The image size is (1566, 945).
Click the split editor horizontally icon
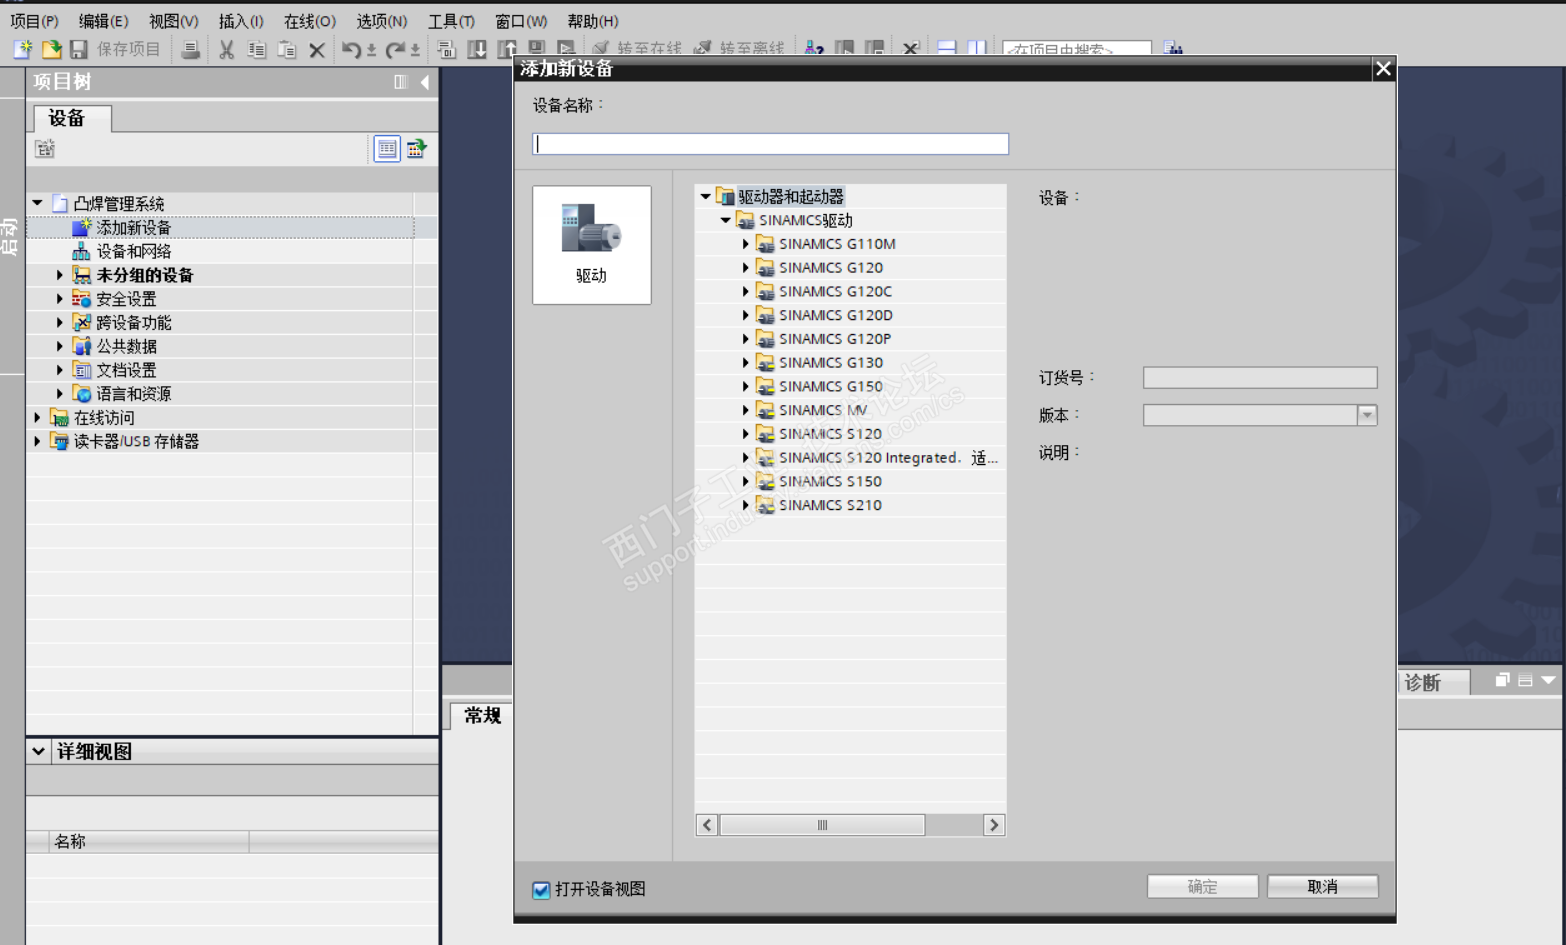pos(947,49)
